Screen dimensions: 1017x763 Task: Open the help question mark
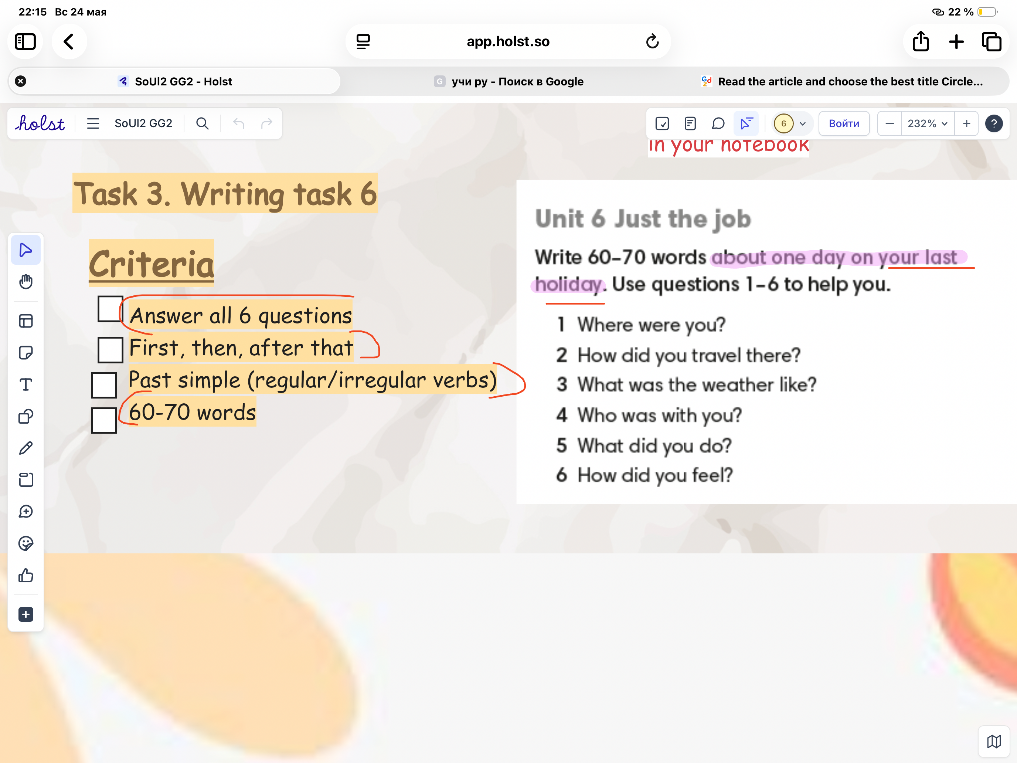994,123
